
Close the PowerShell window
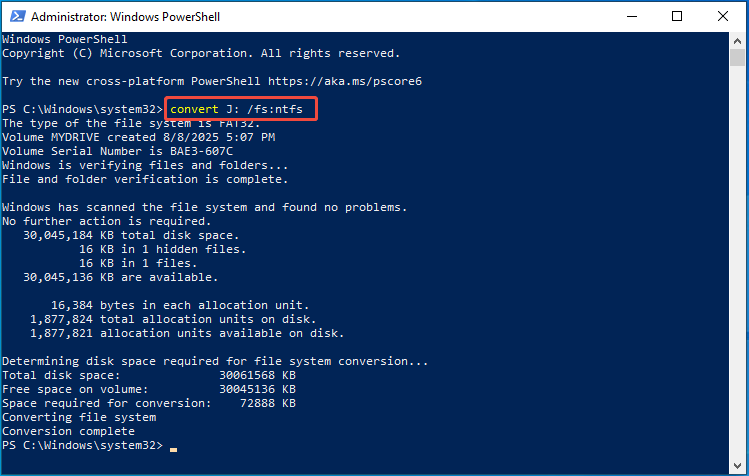click(x=723, y=17)
